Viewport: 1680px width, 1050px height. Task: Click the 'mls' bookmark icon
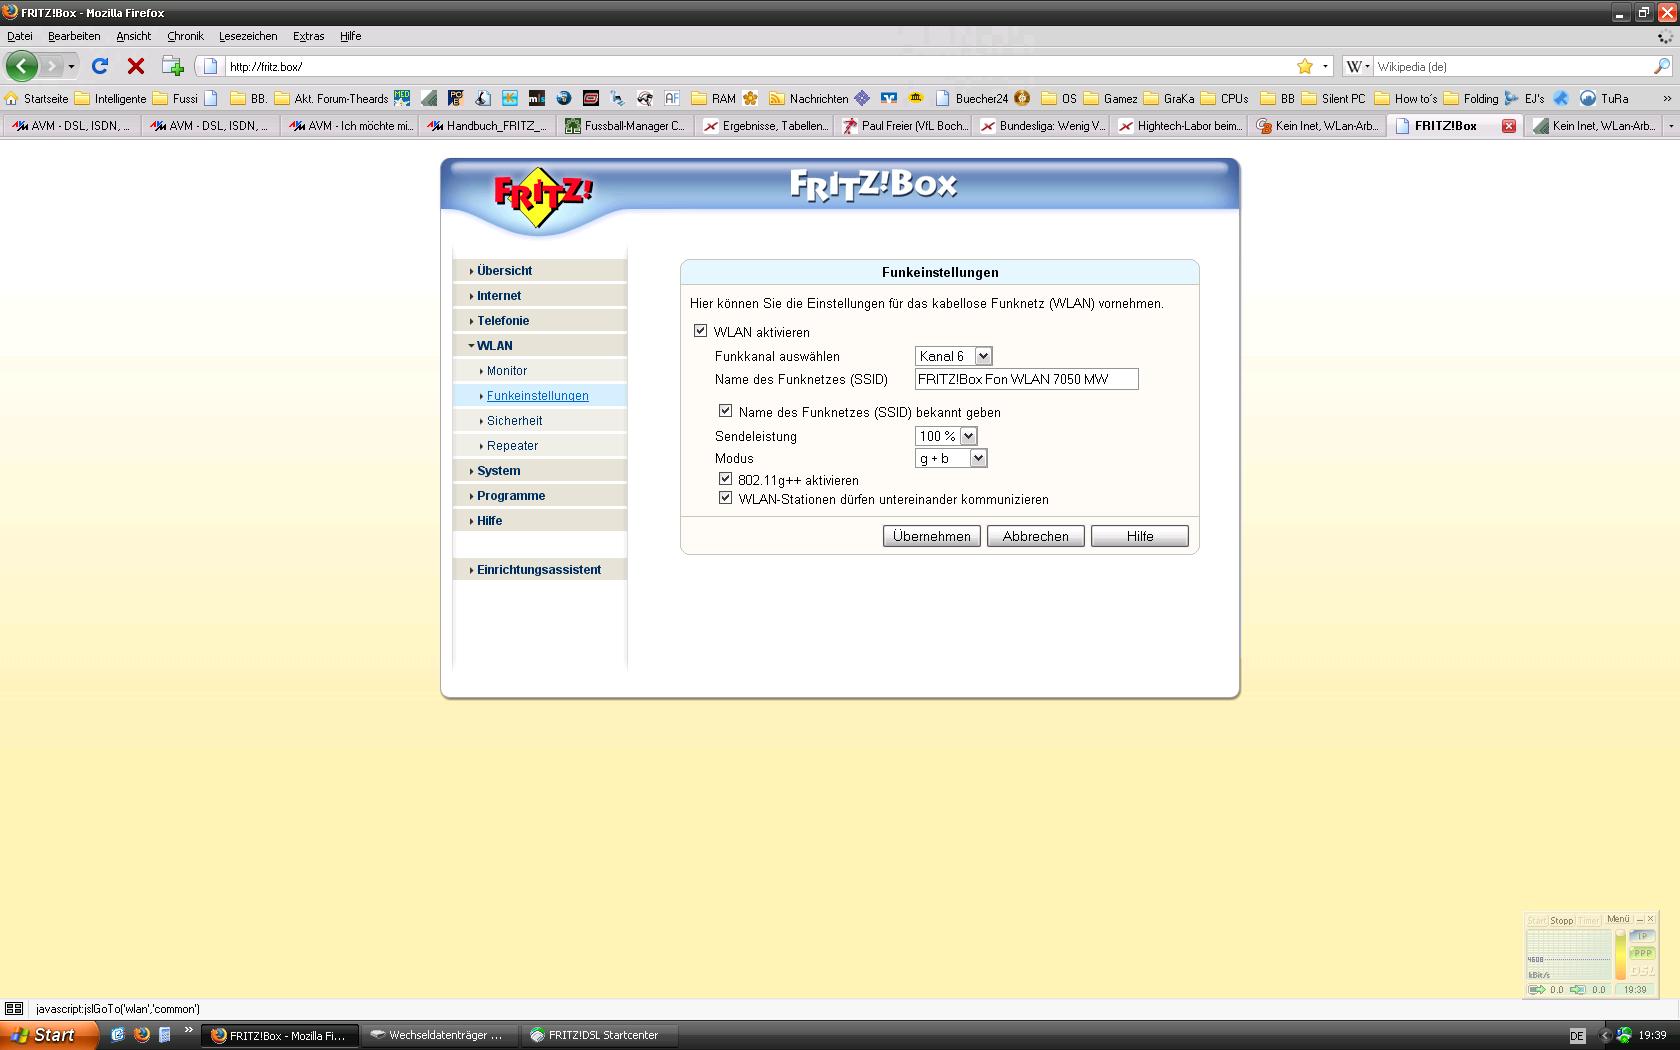(537, 98)
